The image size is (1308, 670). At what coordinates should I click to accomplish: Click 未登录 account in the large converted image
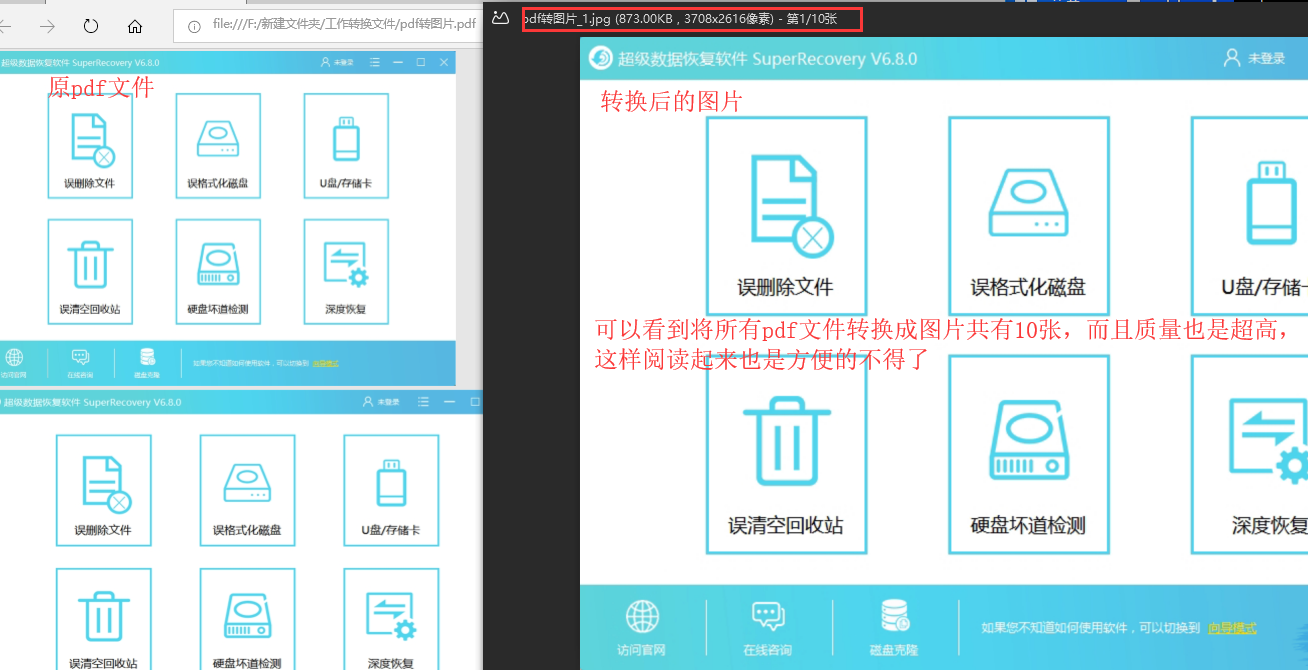1254,59
